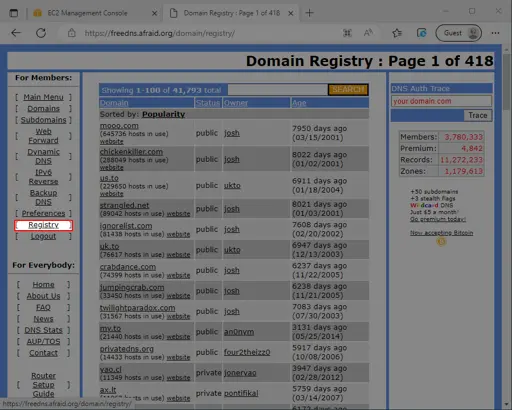Click the Trace button
The height and width of the screenshot is (410, 512).
478,115
